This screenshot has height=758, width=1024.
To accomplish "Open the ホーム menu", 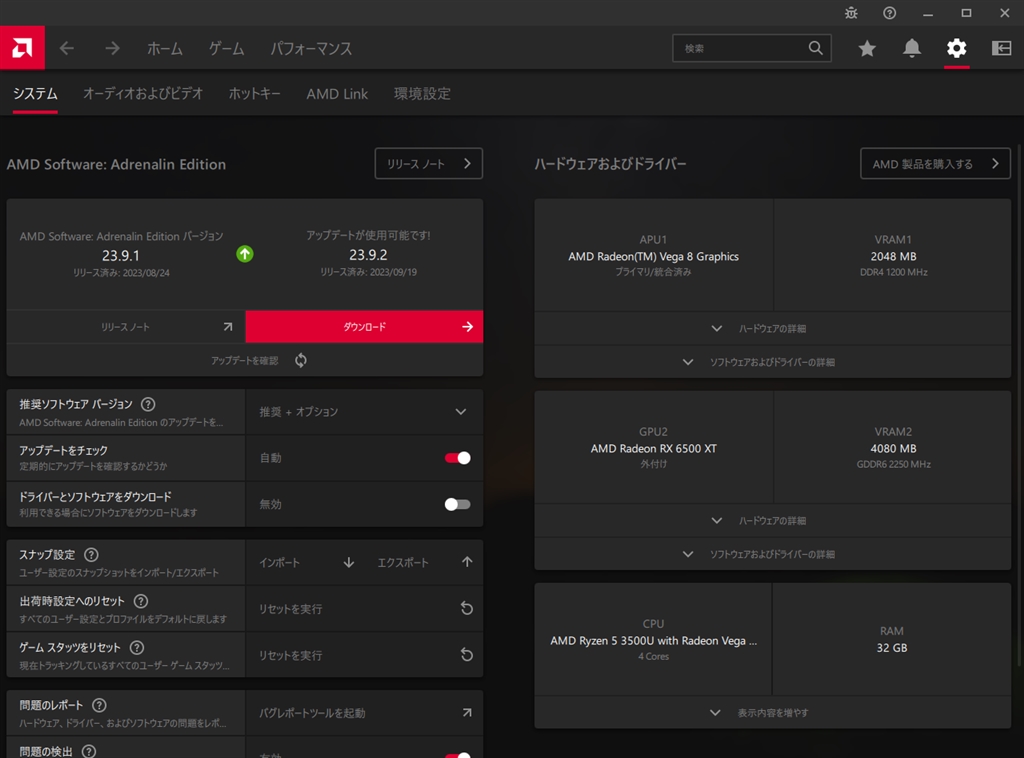I will pyautogui.click(x=165, y=48).
